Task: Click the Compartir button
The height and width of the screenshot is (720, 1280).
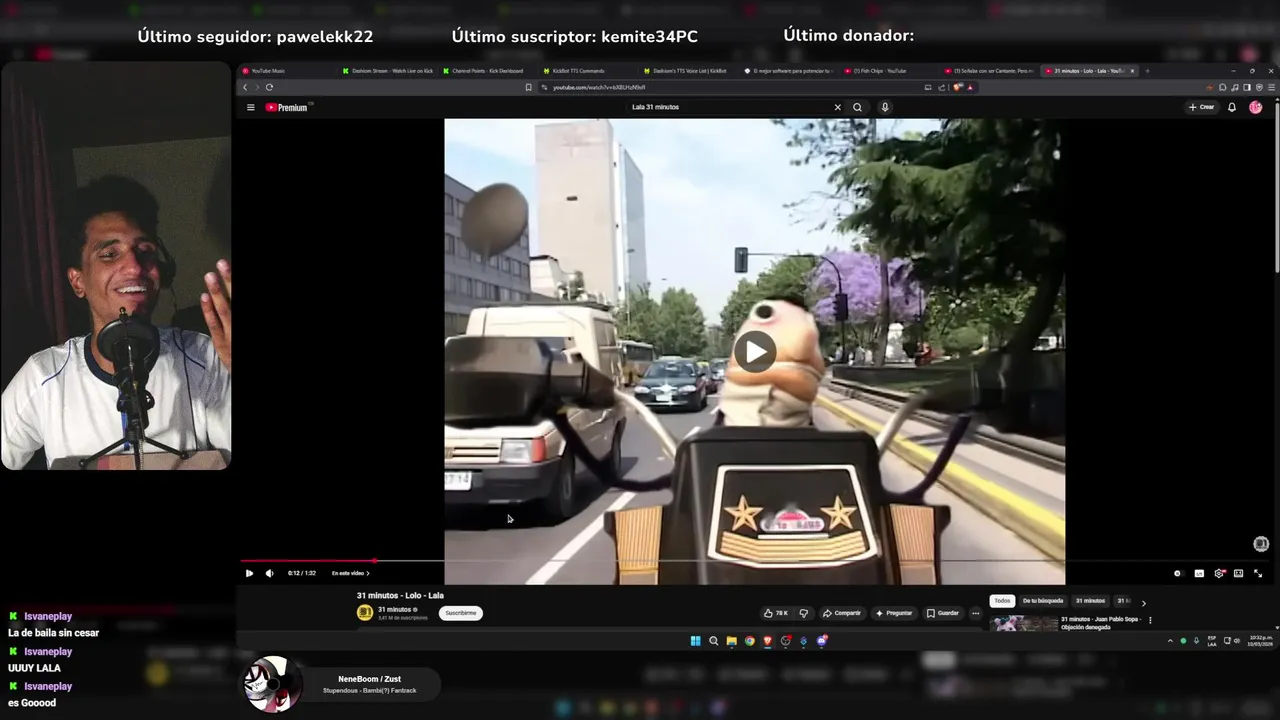Action: coord(842,613)
